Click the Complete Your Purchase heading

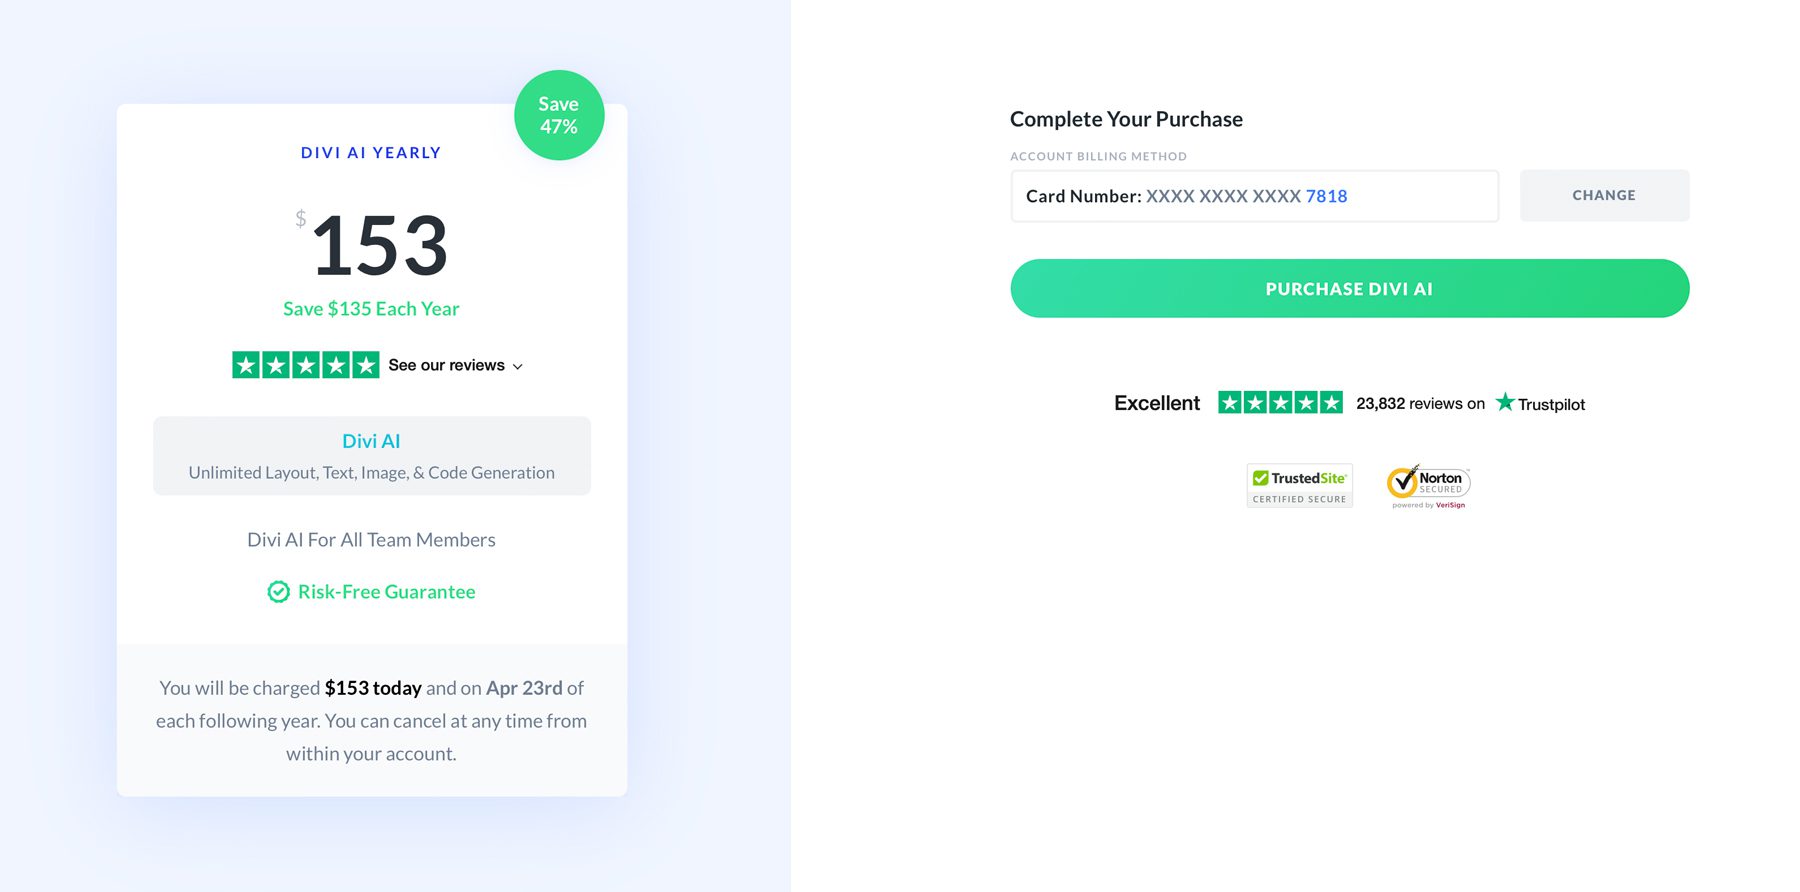[x=1125, y=118]
